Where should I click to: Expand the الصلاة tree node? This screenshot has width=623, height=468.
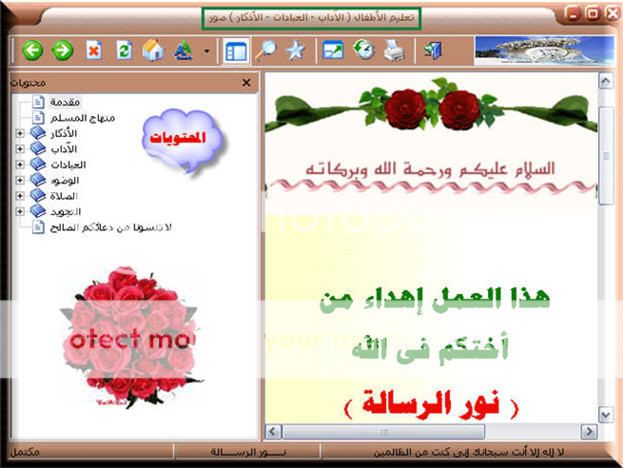pyautogui.click(x=19, y=196)
